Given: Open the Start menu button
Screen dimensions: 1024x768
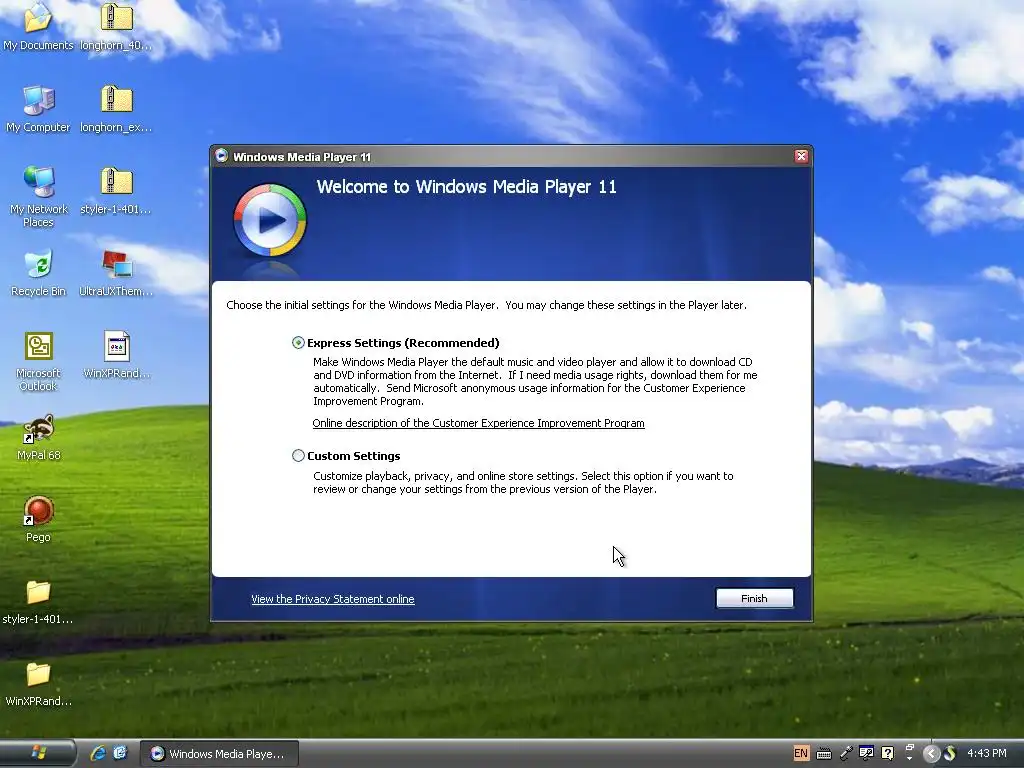Looking at the screenshot, I should pyautogui.click(x=38, y=753).
